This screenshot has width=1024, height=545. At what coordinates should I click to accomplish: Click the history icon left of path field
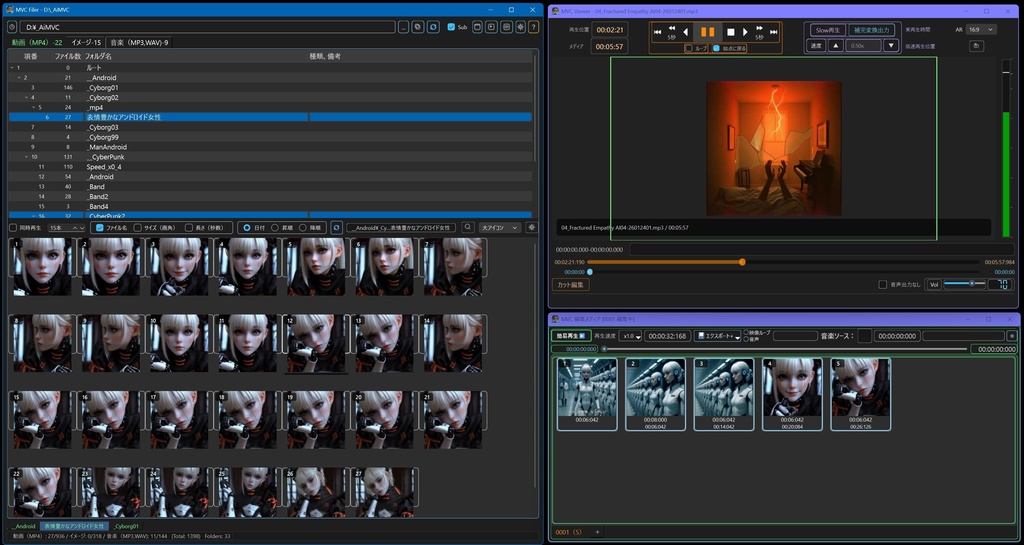12,27
